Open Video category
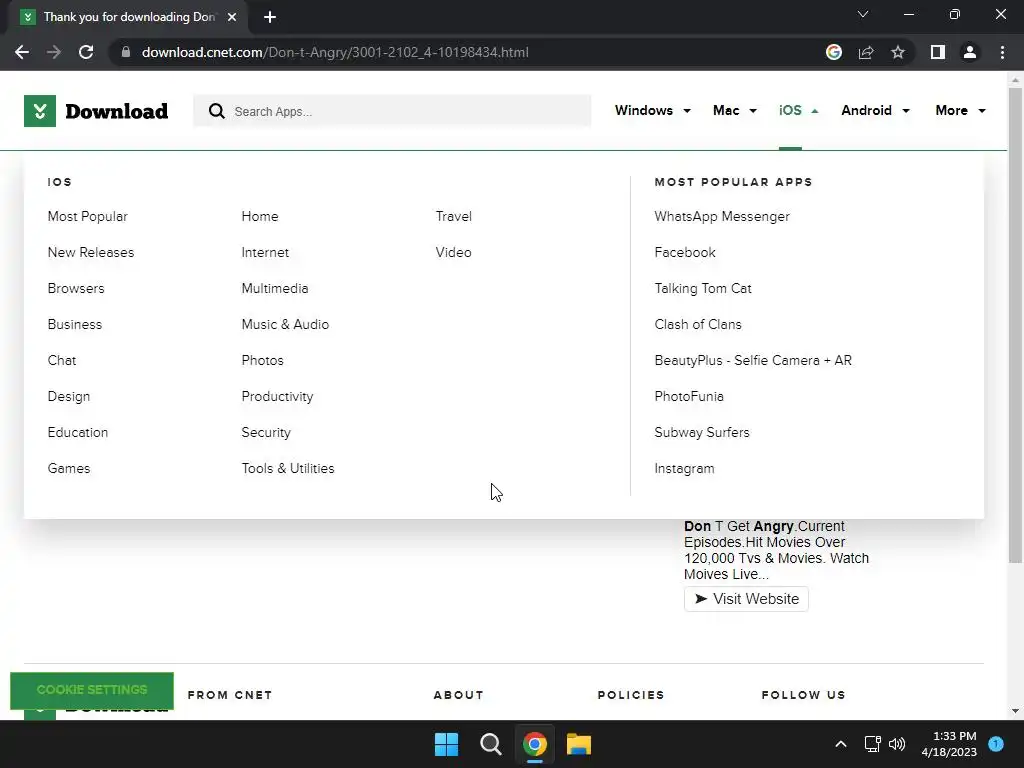The height and width of the screenshot is (768, 1024). click(453, 252)
